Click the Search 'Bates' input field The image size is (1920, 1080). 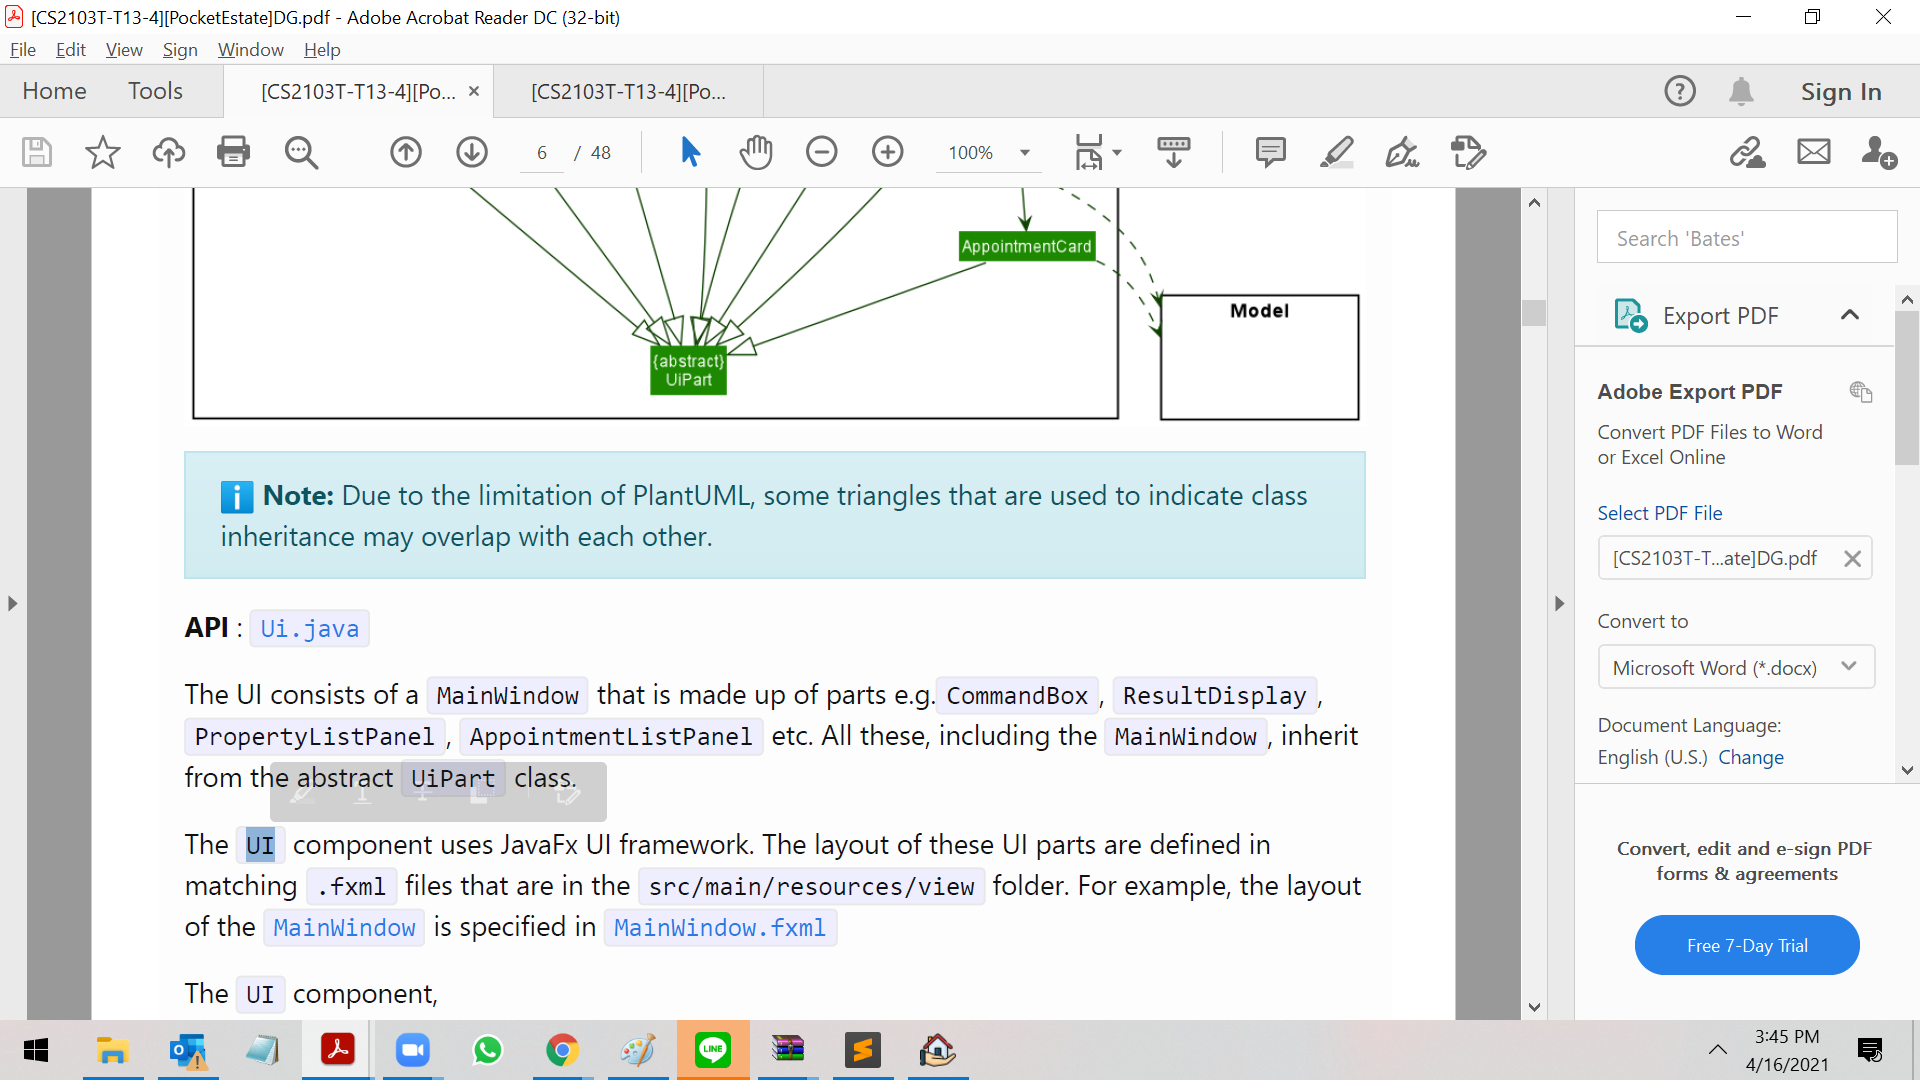1746,238
